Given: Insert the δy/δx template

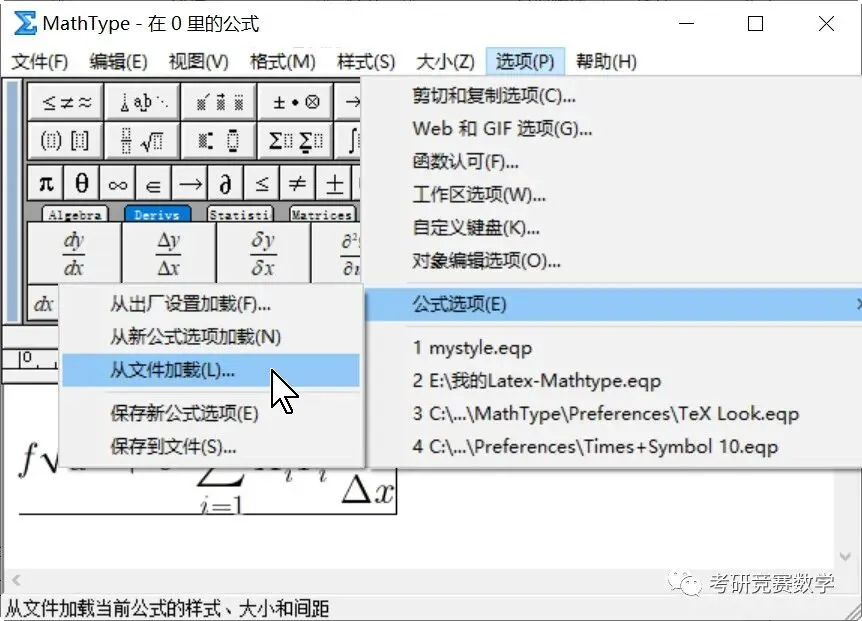Looking at the screenshot, I should 263,253.
